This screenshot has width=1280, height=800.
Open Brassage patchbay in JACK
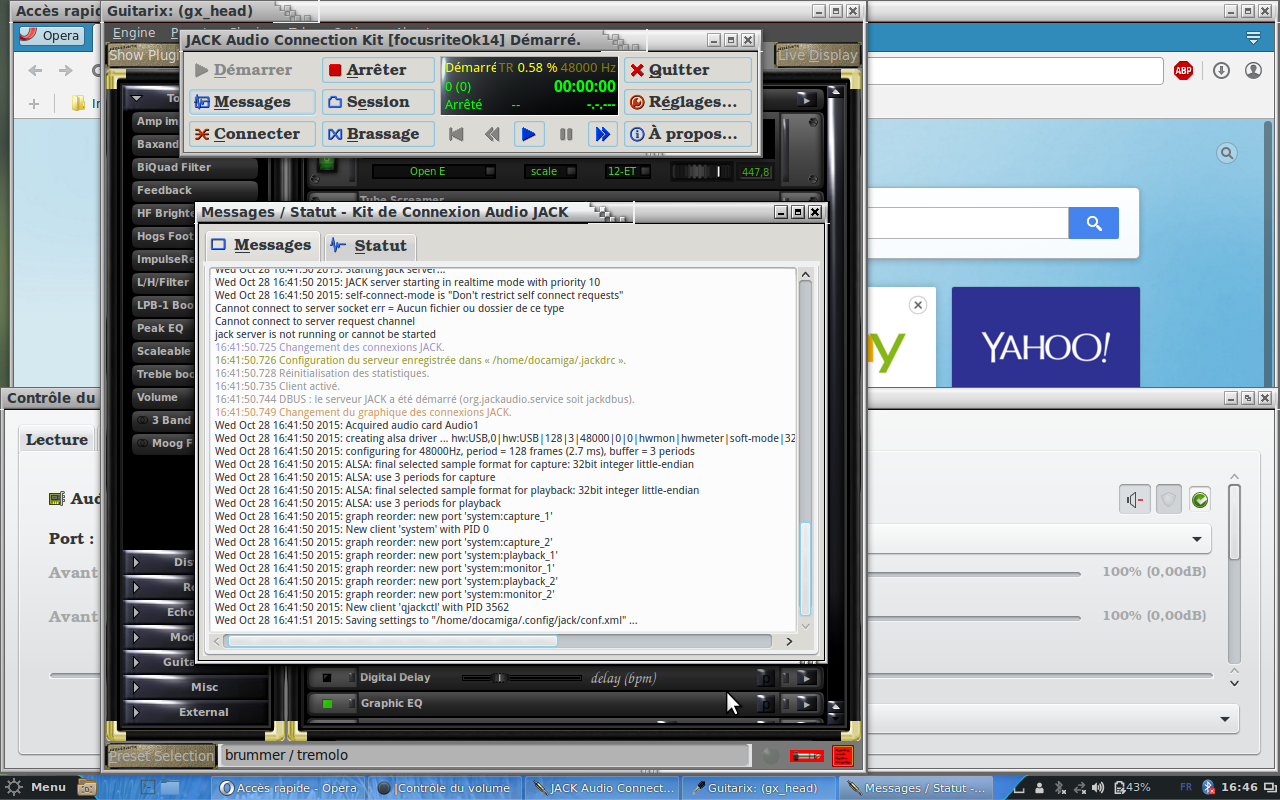tap(378, 134)
